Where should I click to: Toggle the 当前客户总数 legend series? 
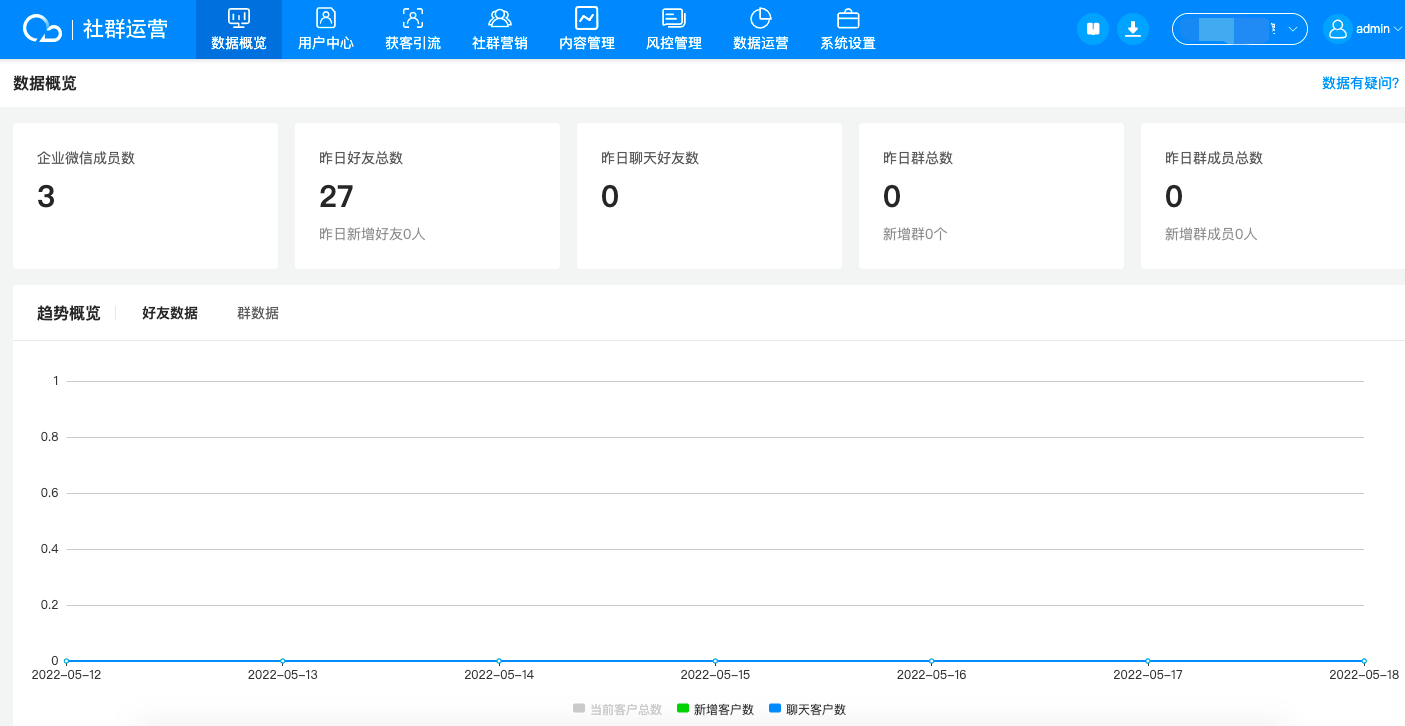point(617,709)
